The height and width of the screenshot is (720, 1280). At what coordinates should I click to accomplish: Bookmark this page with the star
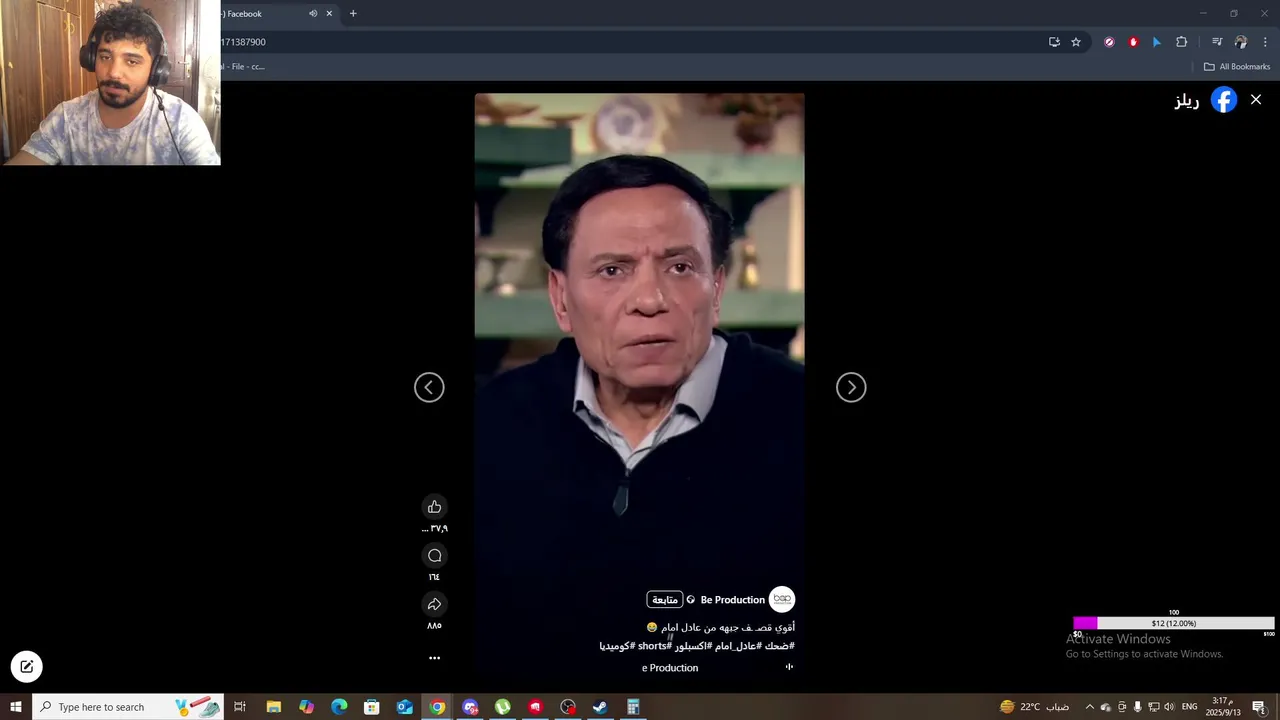click(x=1076, y=42)
